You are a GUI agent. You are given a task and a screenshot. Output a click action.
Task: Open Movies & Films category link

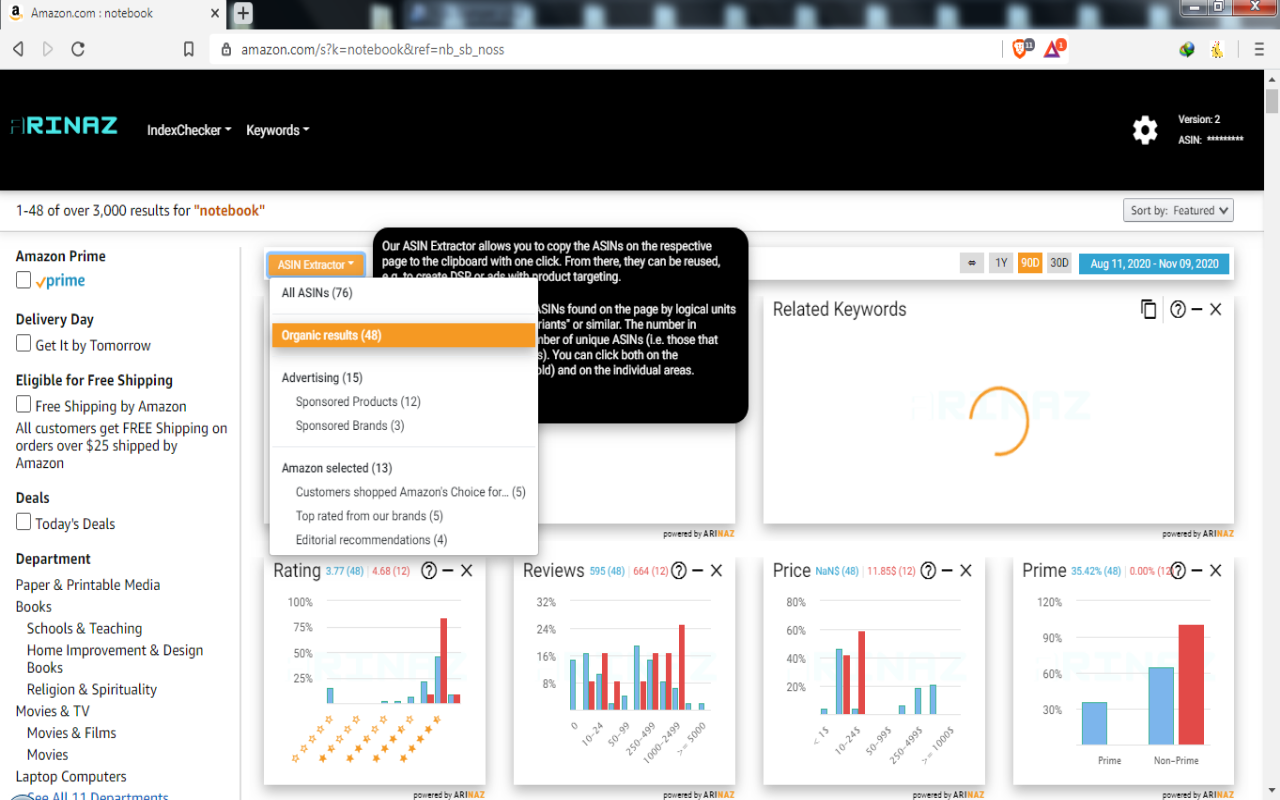point(71,733)
